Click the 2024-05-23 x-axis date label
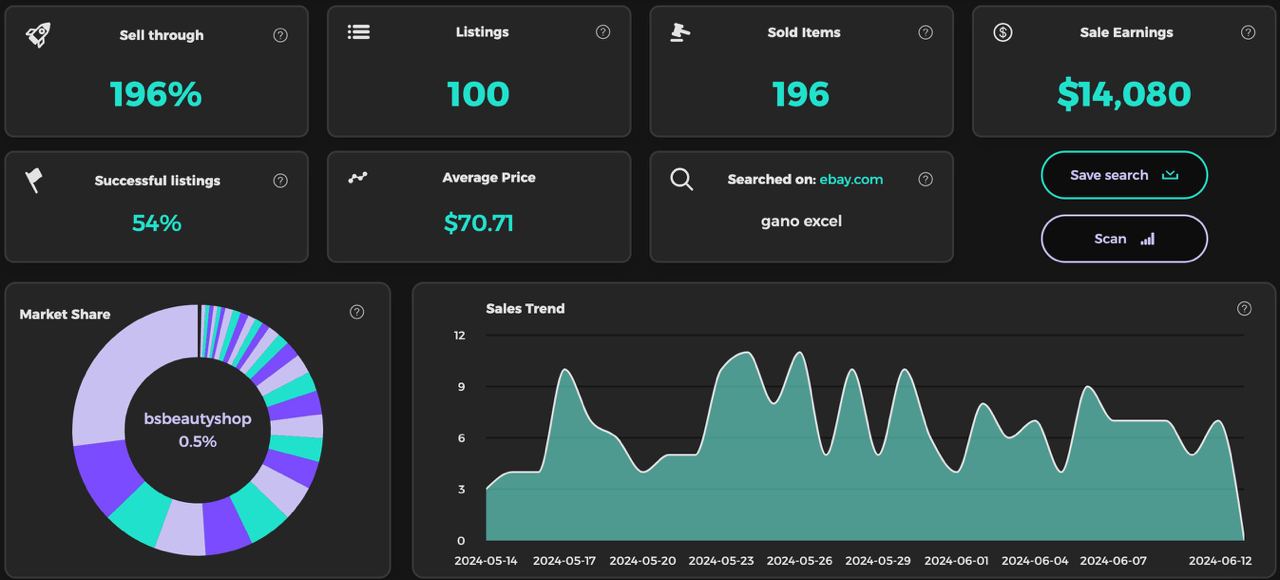1280x580 pixels. coord(721,561)
